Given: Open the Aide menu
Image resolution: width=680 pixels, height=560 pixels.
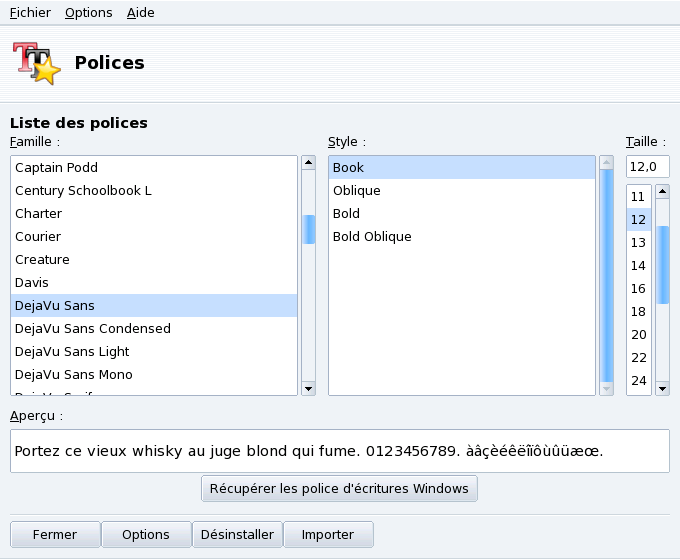Looking at the screenshot, I should [141, 13].
